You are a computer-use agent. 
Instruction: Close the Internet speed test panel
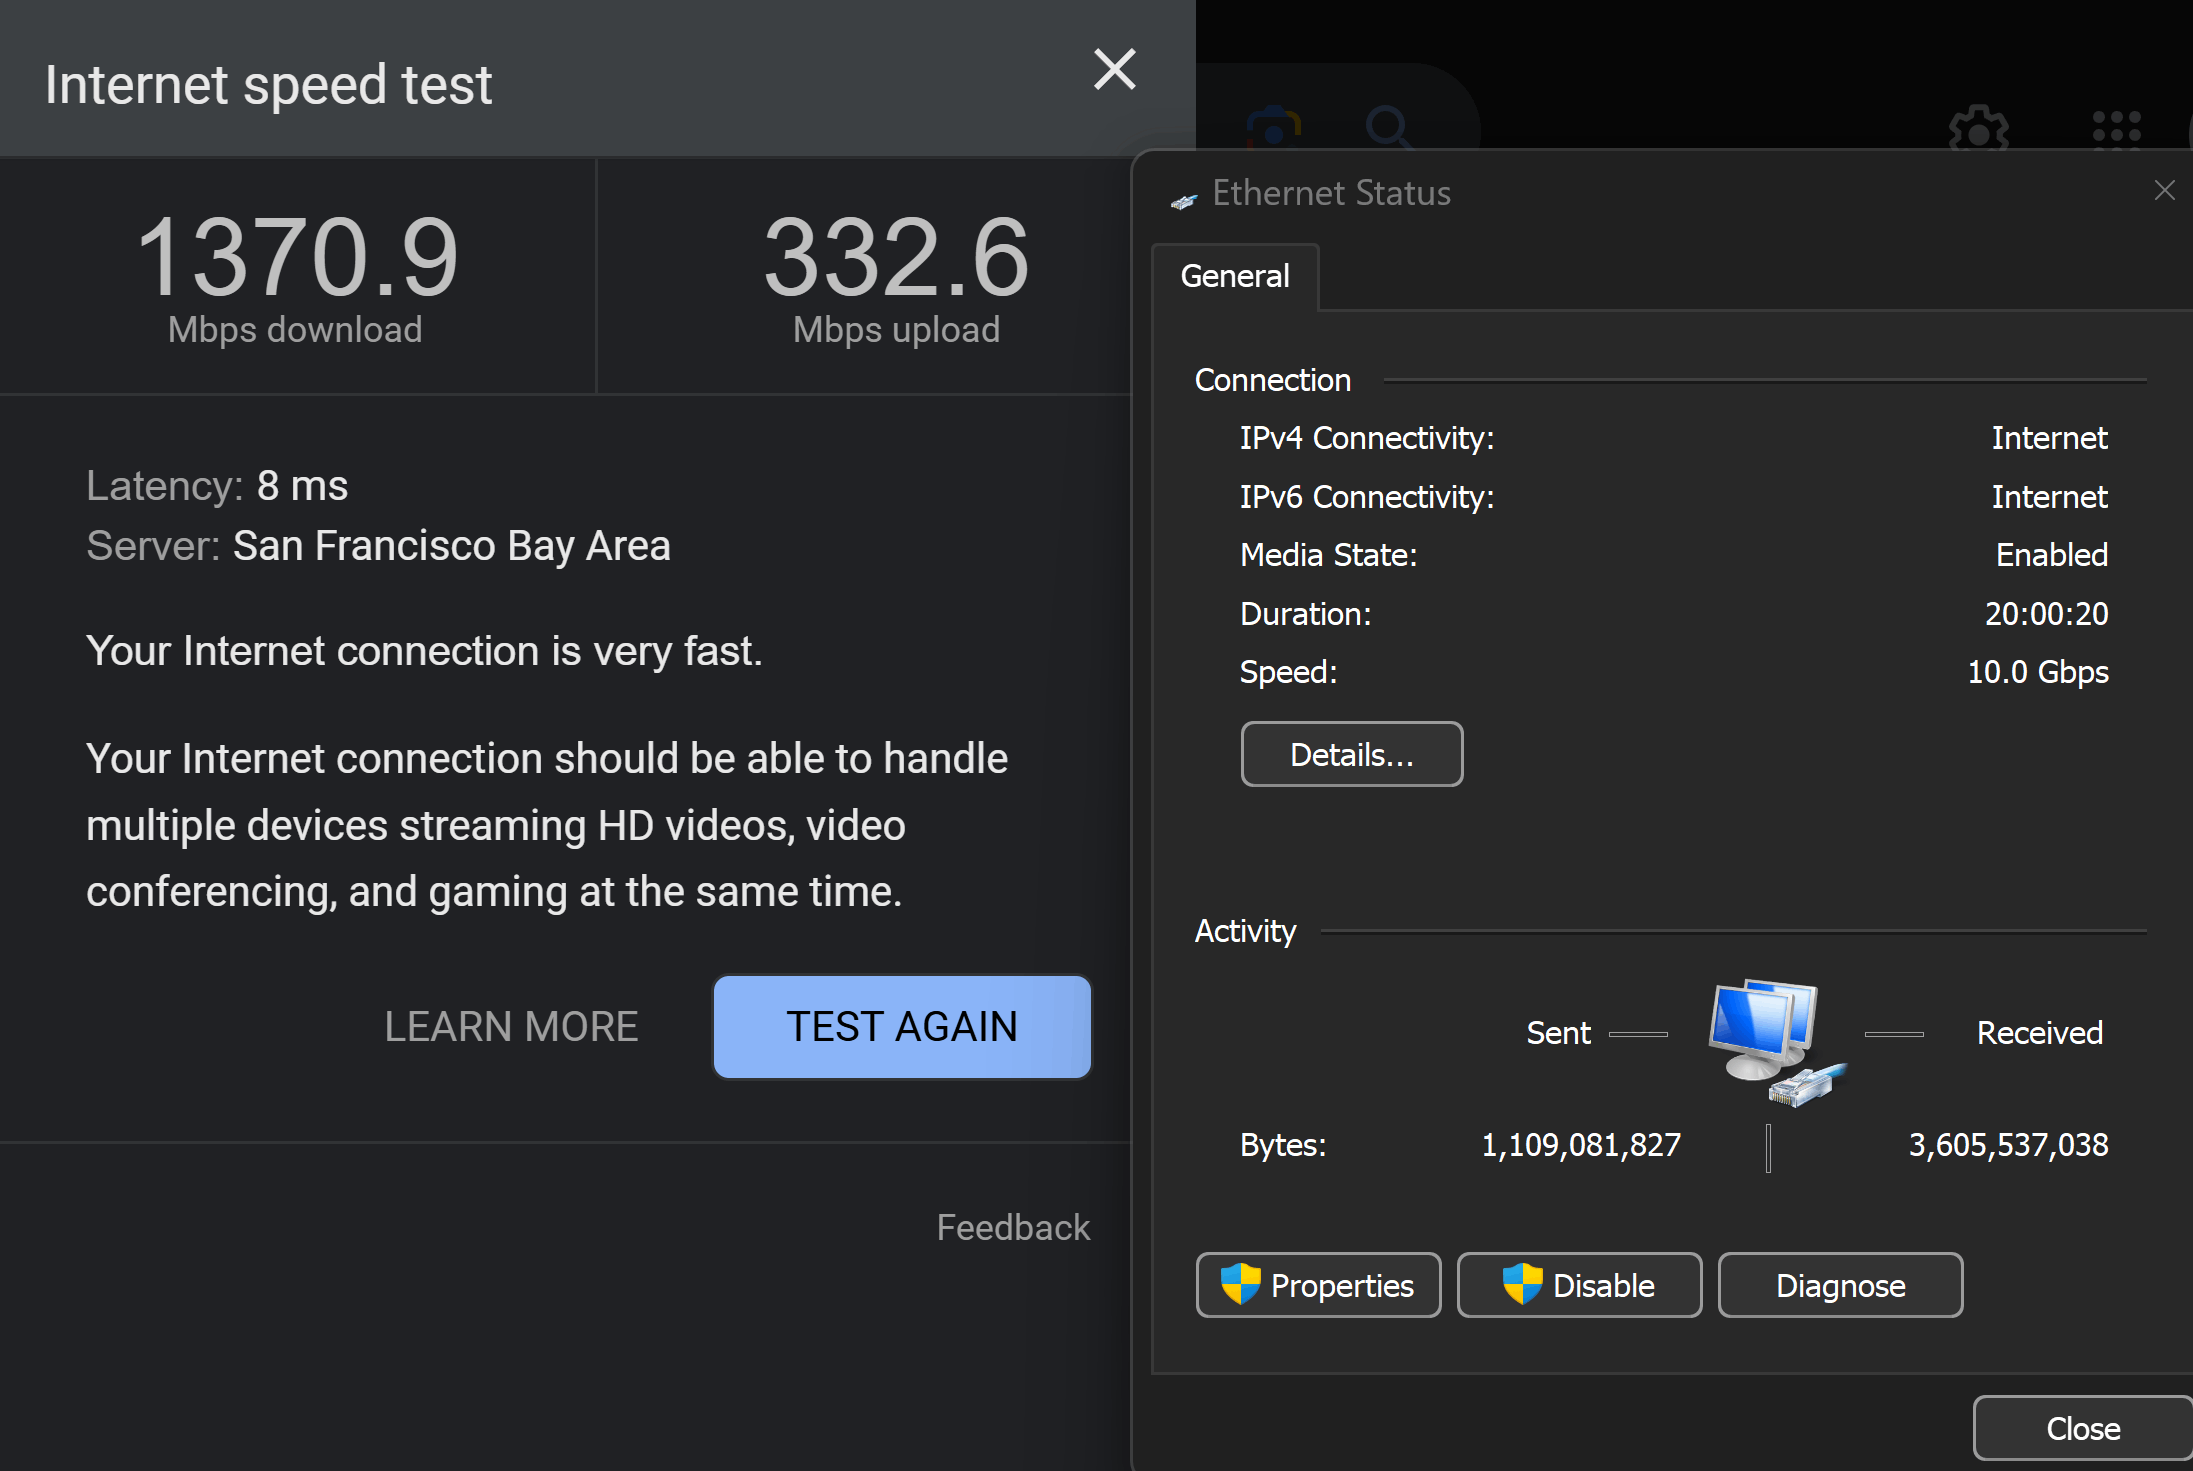1114,70
